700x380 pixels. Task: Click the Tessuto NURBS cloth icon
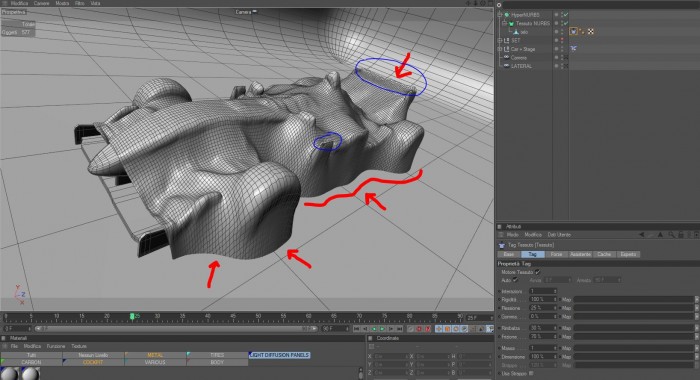point(512,23)
